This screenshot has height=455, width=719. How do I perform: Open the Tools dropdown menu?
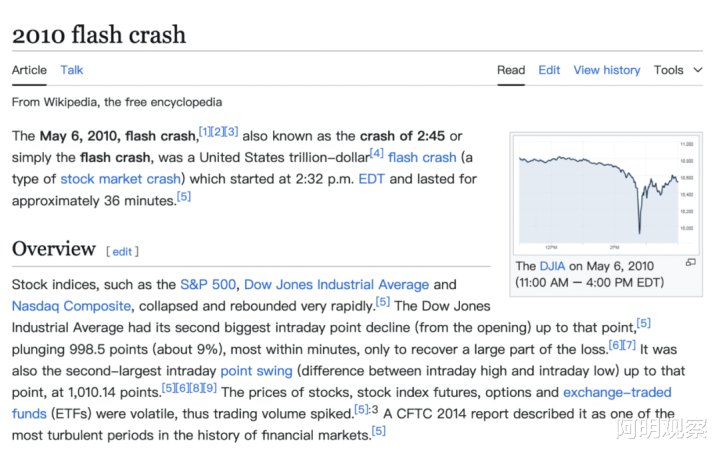pyautogui.click(x=678, y=70)
